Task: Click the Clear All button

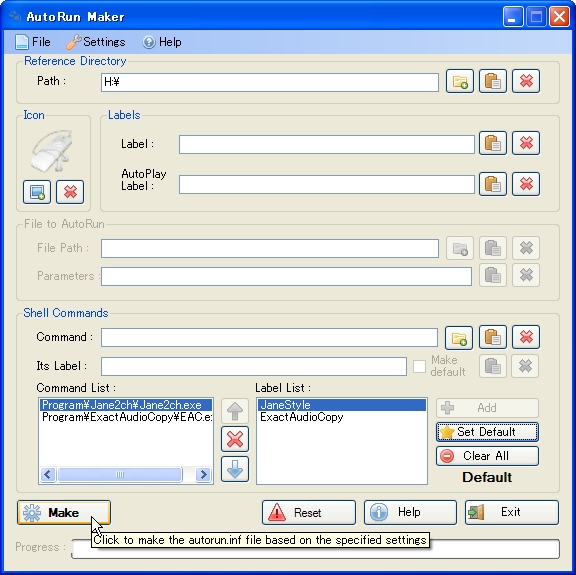Action: coord(487,456)
